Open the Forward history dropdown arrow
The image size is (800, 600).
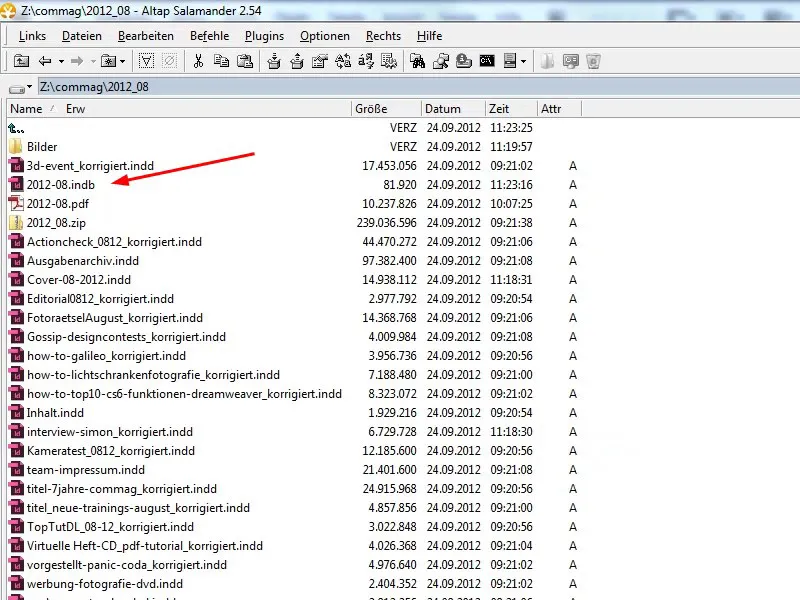point(93,62)
